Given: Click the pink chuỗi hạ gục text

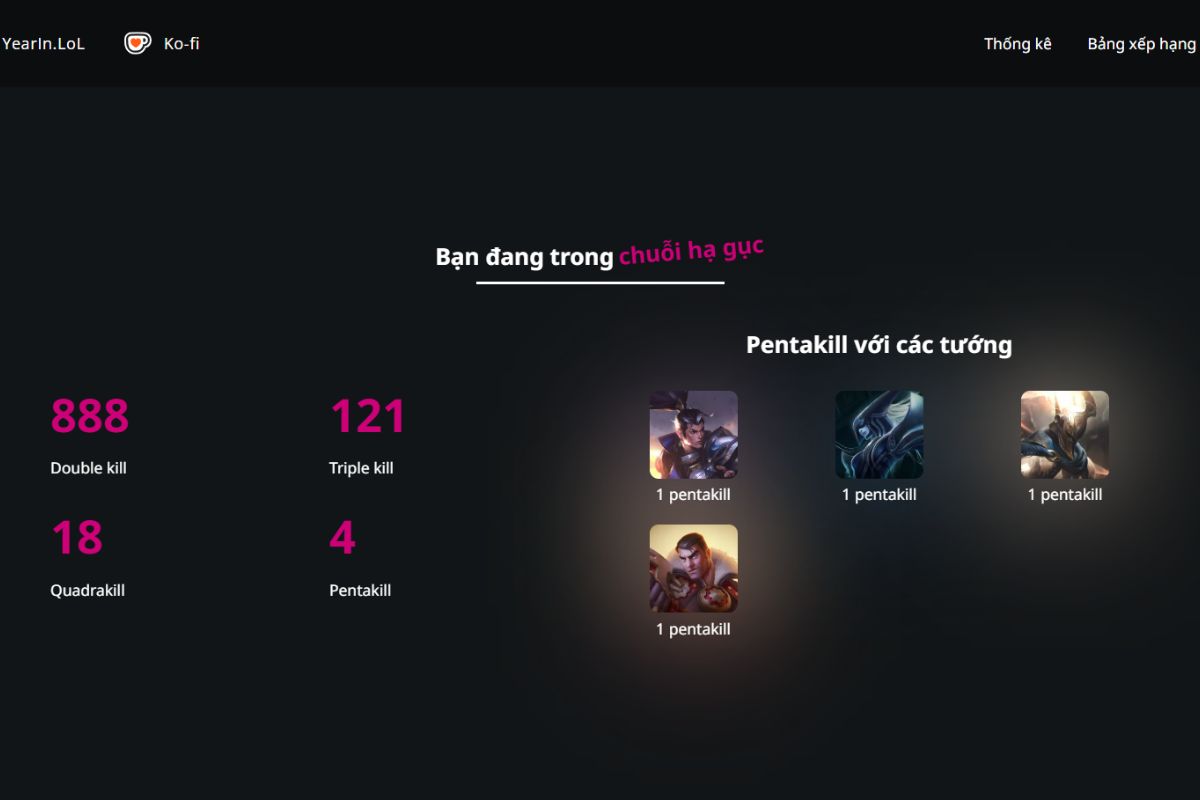Looking at the screenshot, I should pyautogui.click(x=692, y=251).
